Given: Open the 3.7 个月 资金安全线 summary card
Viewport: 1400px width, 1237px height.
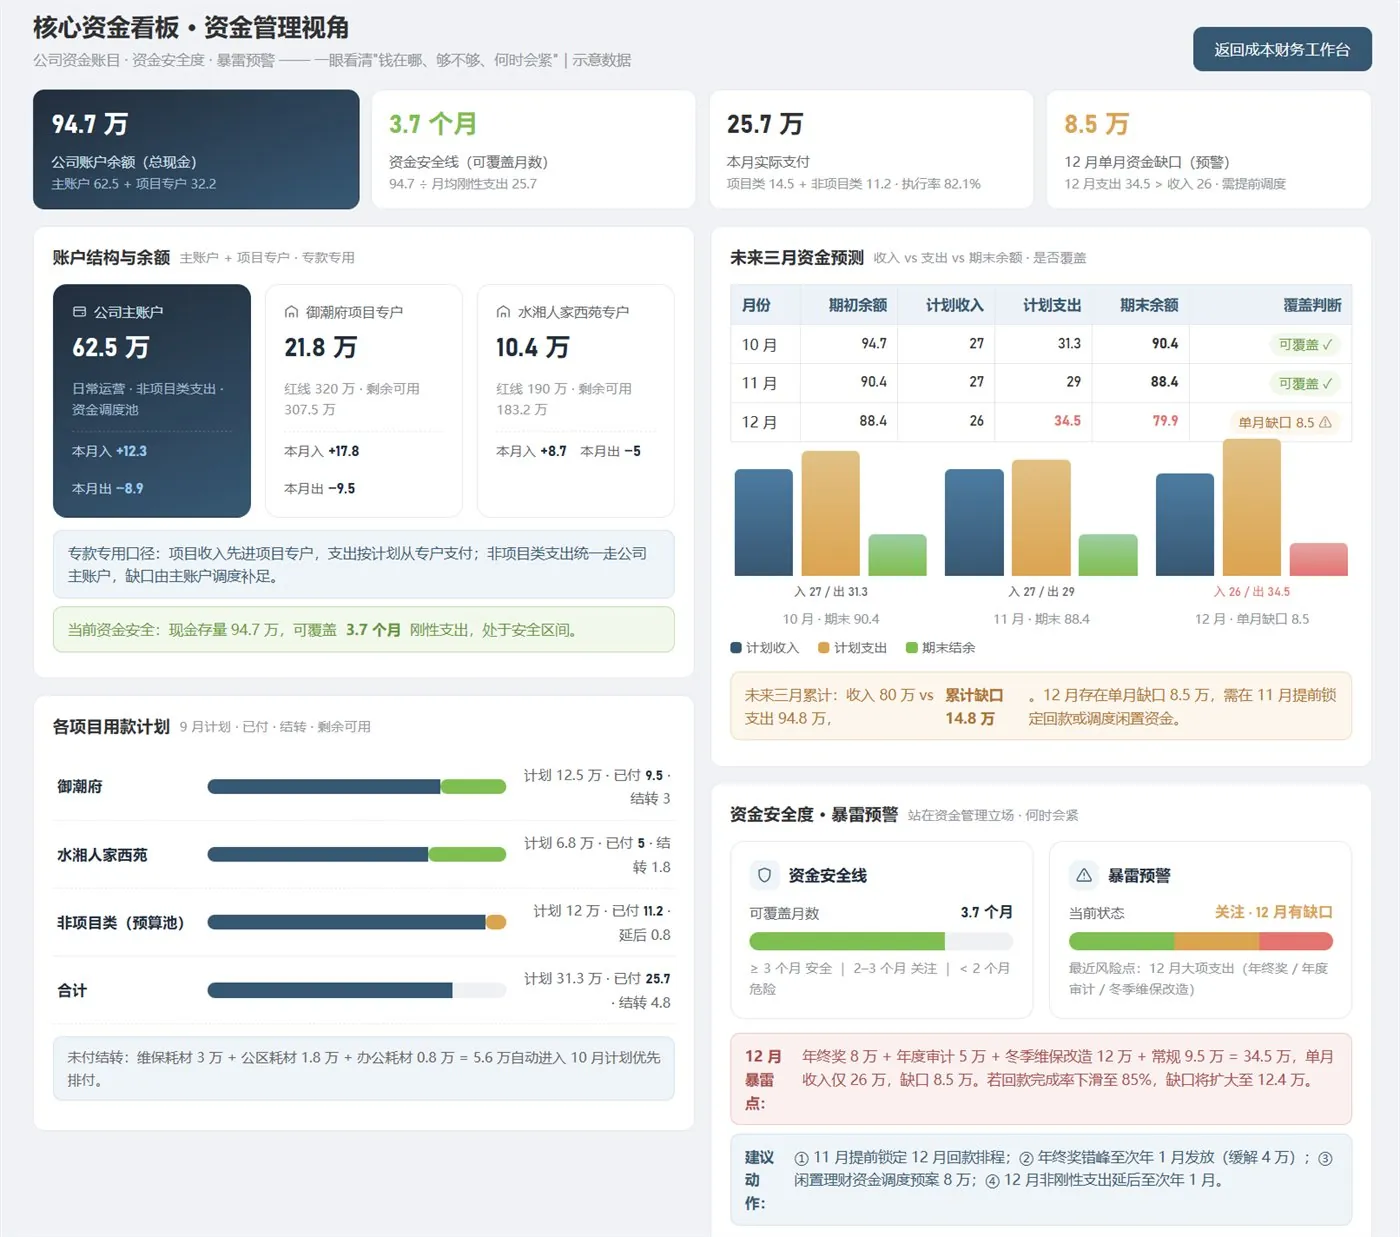Looking at the screenshot, I should (534, 149).
